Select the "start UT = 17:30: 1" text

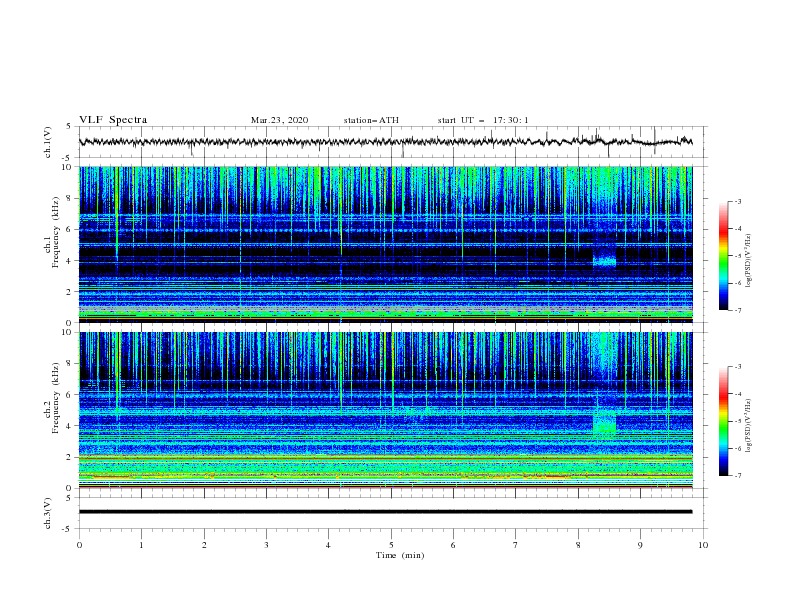coord(483,120)
